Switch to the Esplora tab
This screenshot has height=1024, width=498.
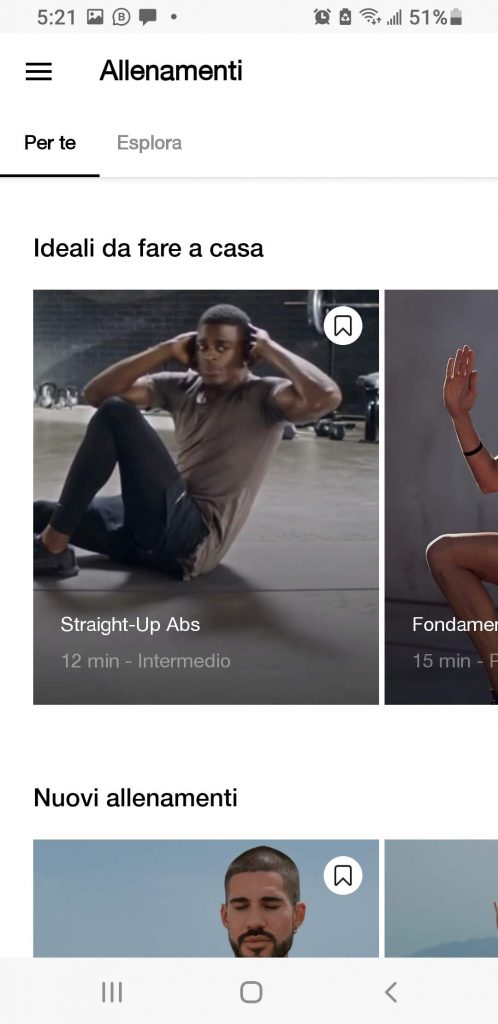click(x=149, y=143)
